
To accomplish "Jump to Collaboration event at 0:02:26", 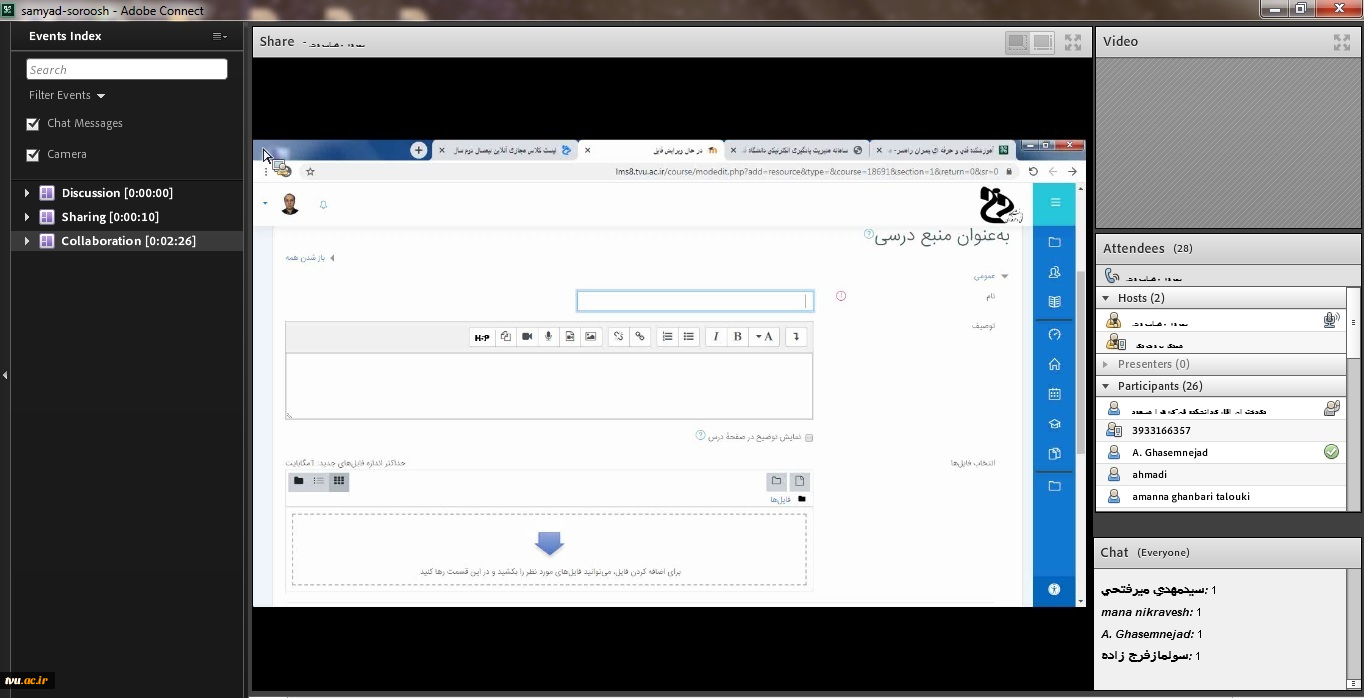I will pos(128,241).
